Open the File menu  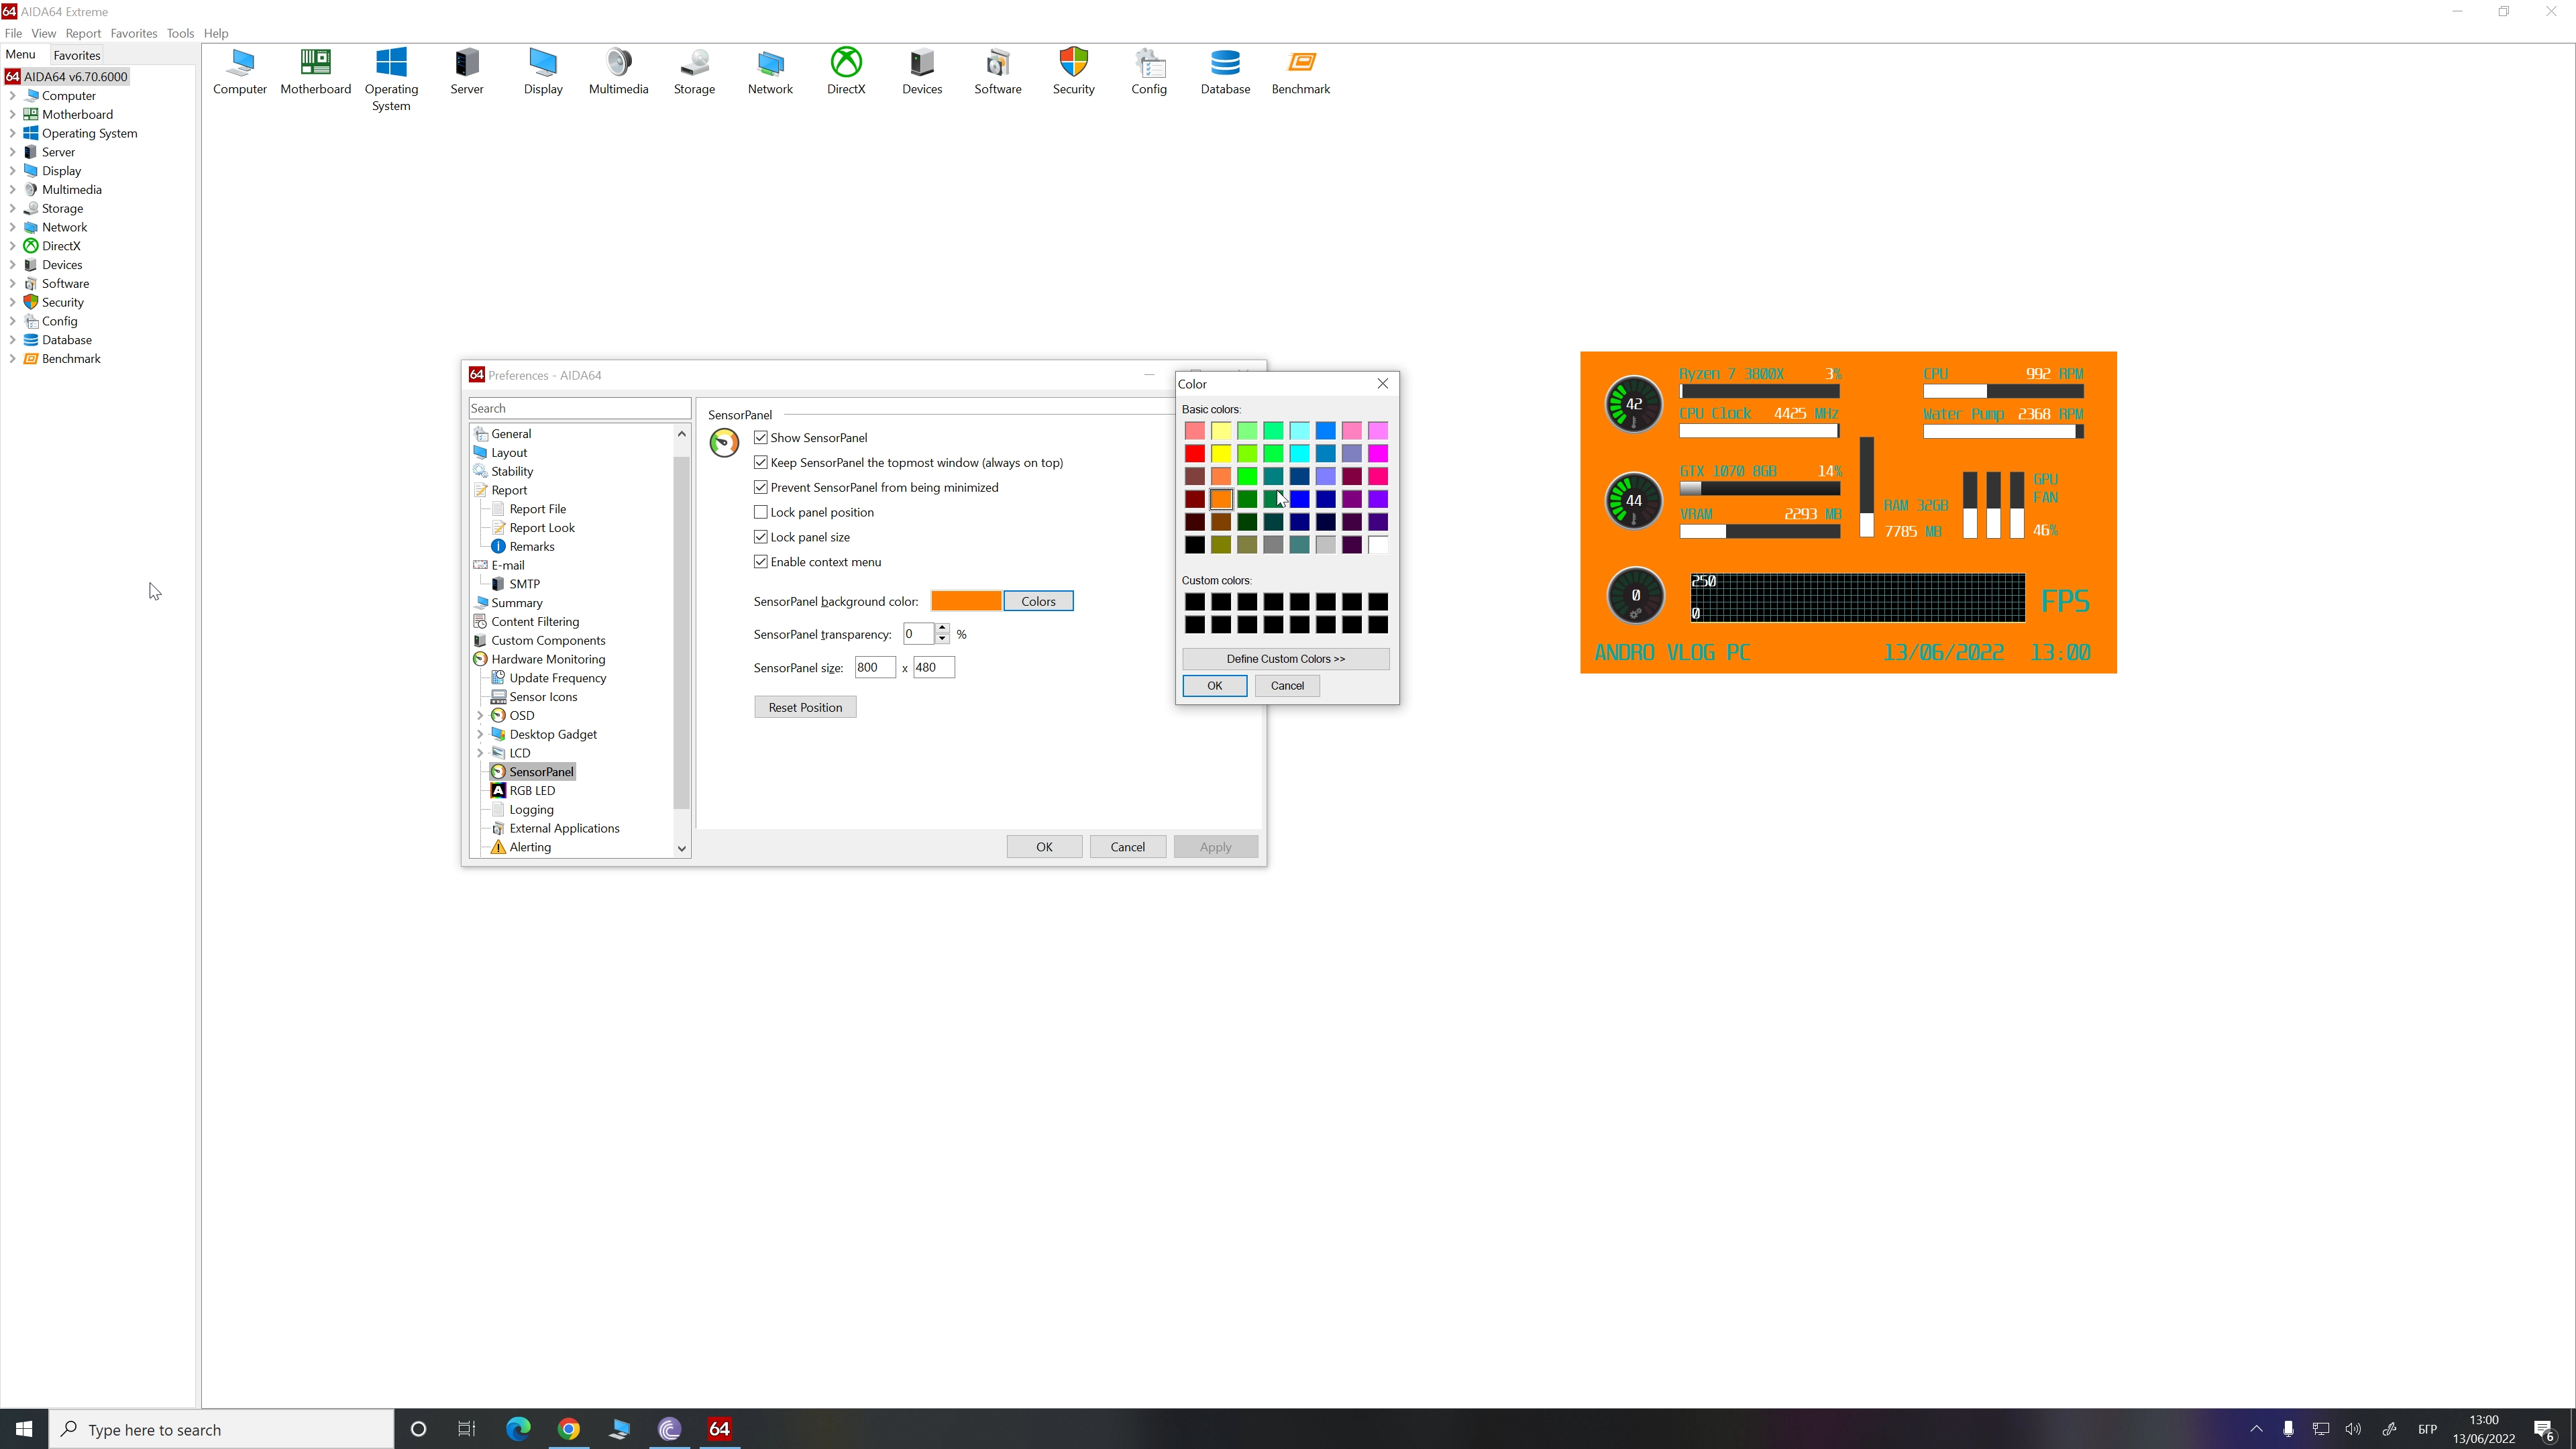click(x=13, y=33)
